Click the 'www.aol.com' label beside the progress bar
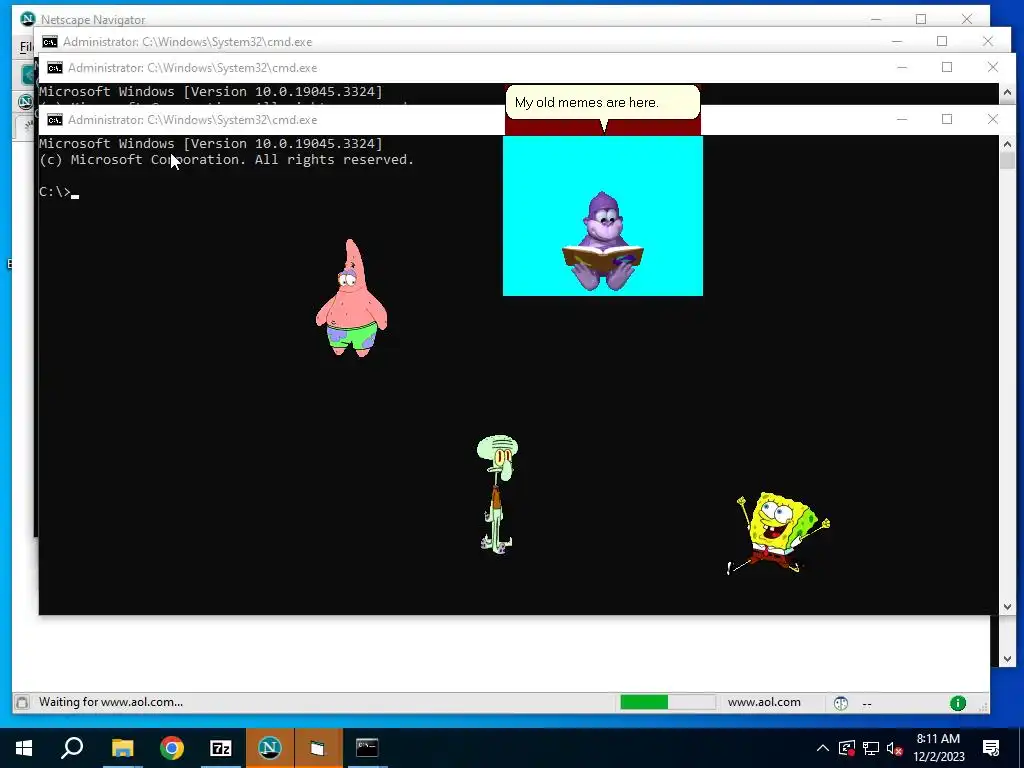This screenshot has height=768, width=1024. click(x=764, y=702)
